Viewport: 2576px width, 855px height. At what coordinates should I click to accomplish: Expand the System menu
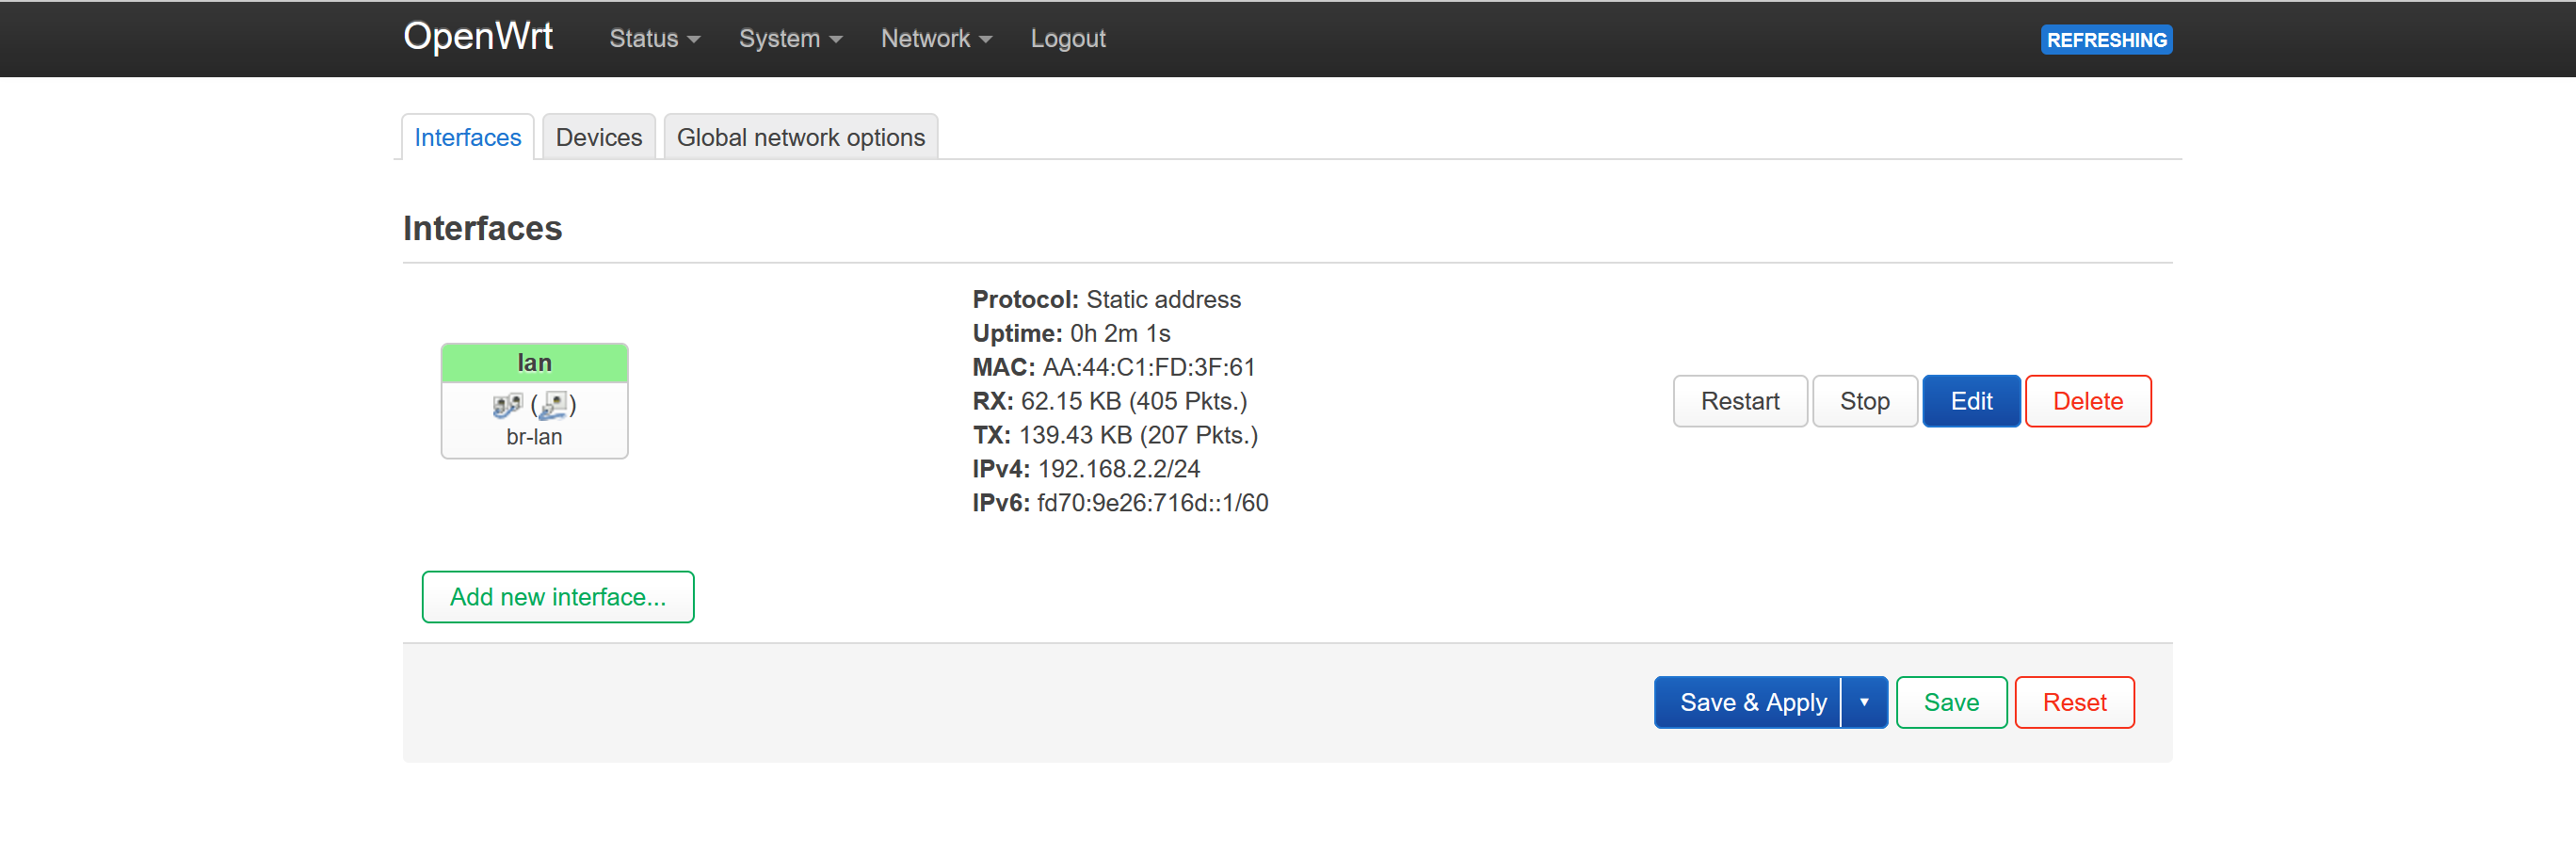coord(789,39)
